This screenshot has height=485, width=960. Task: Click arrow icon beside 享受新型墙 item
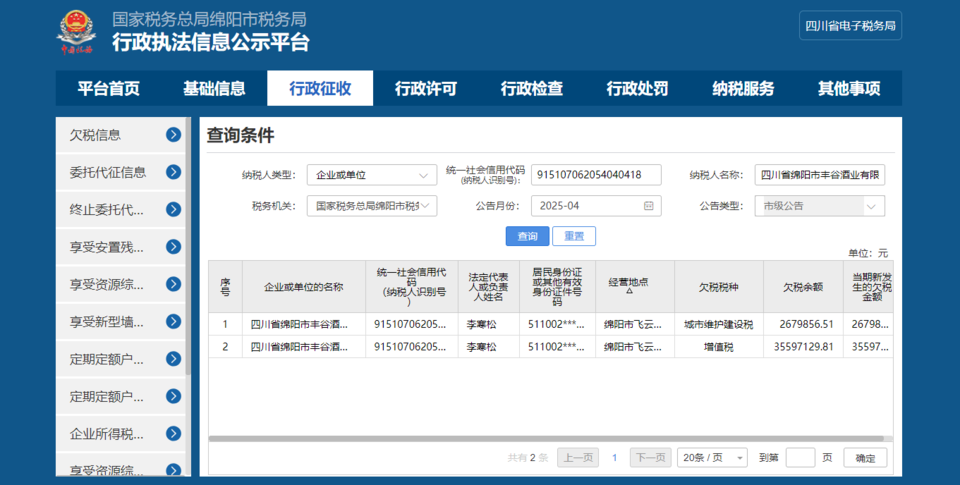[x=174, y=321]
